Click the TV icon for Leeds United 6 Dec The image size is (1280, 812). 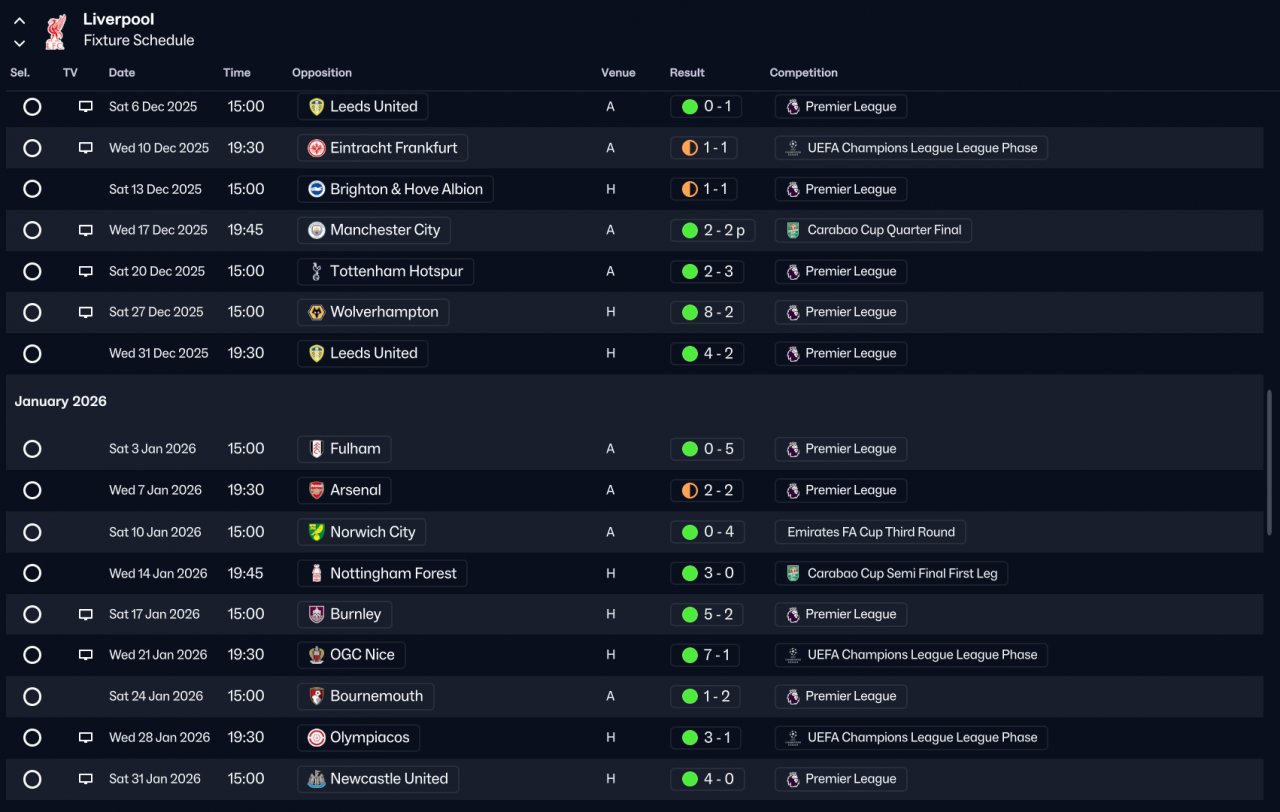[x=86, y=107]
